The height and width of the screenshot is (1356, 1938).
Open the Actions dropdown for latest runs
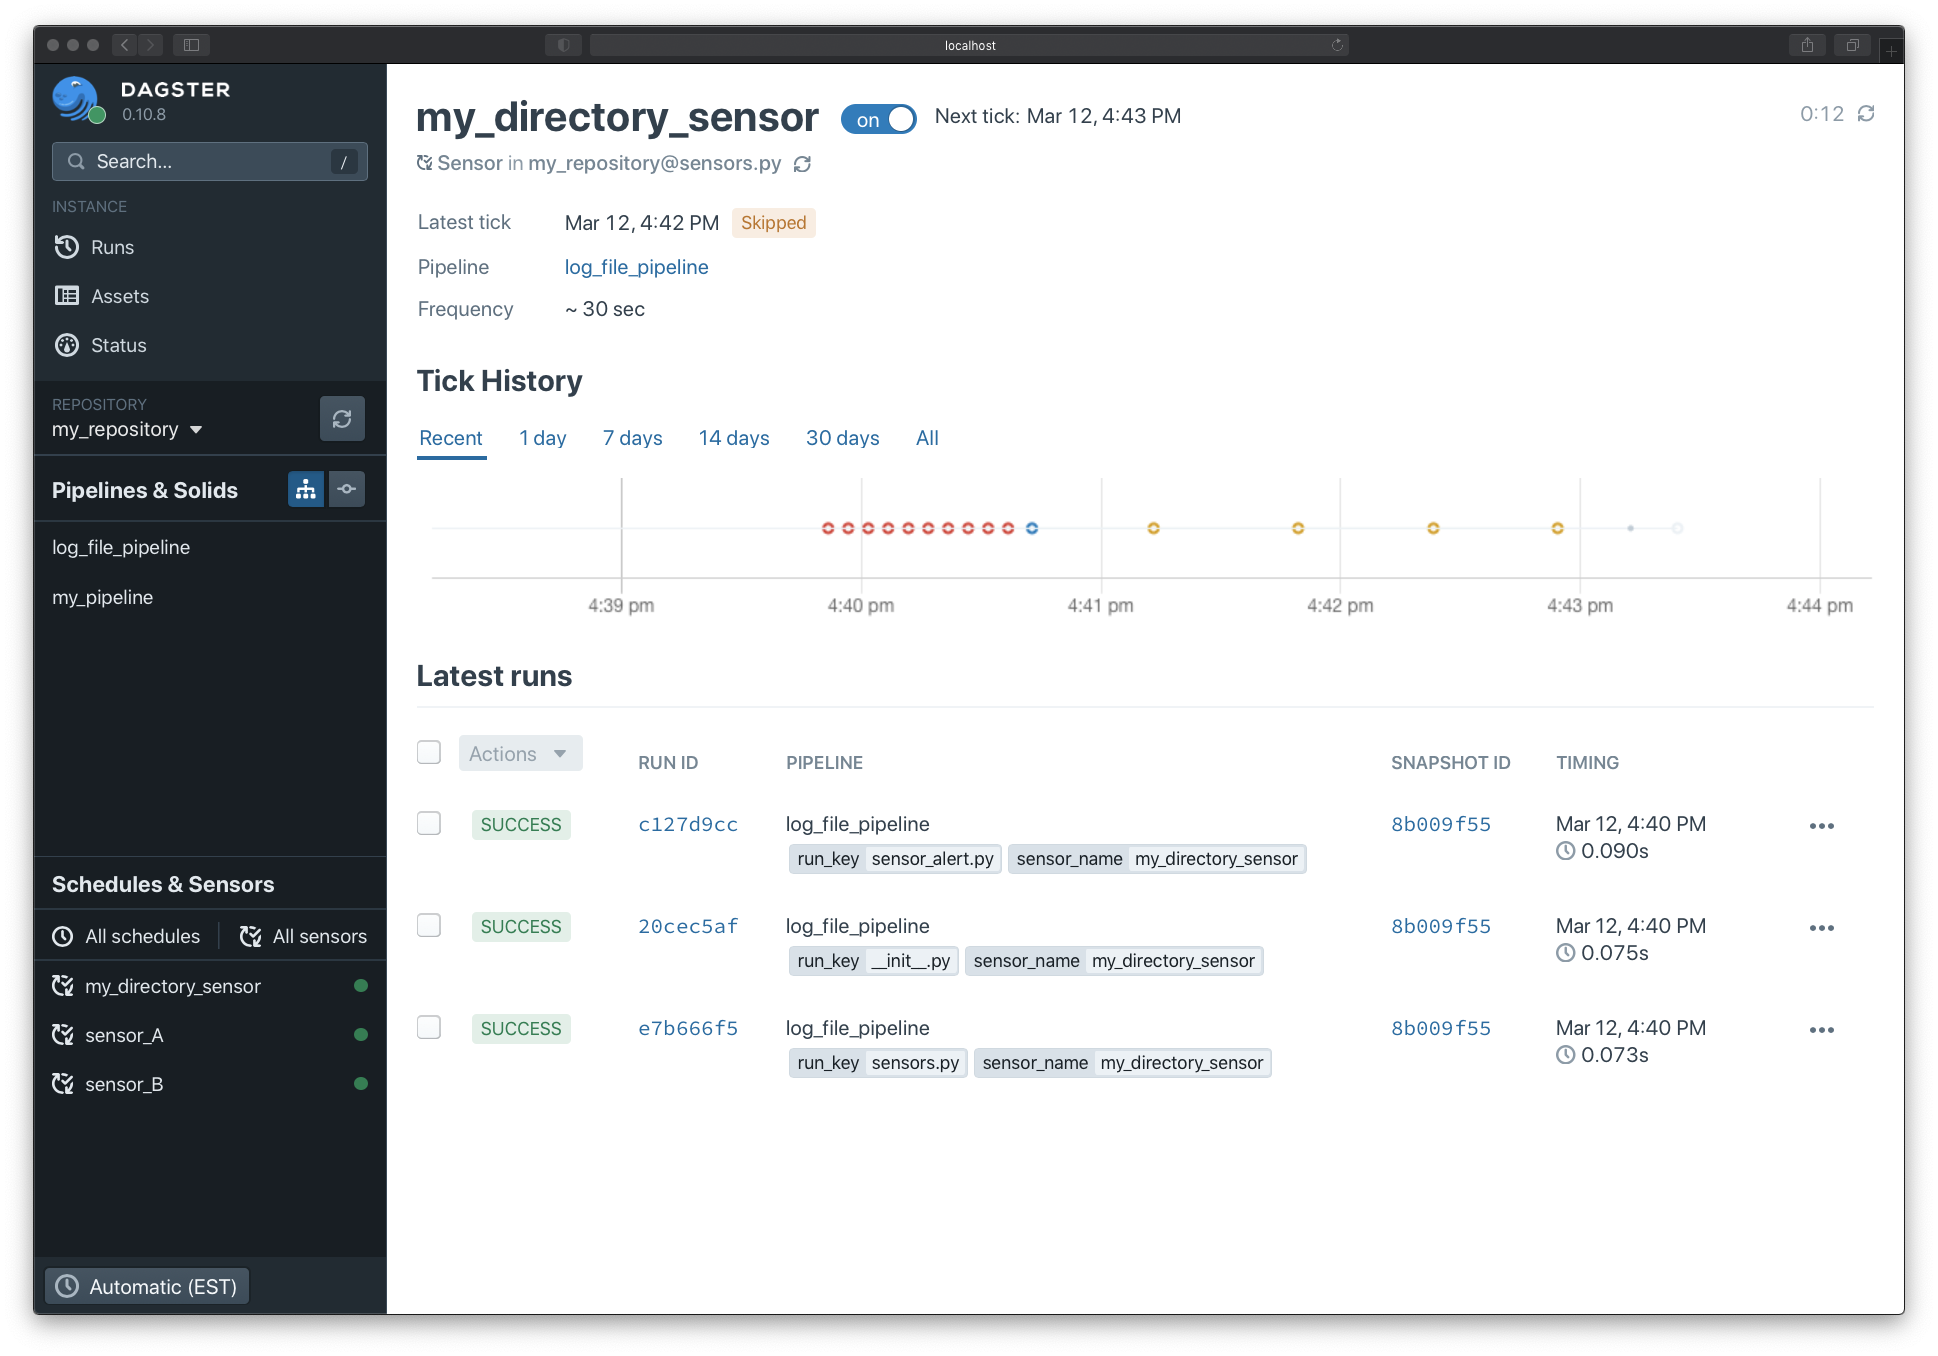point(517,755)
